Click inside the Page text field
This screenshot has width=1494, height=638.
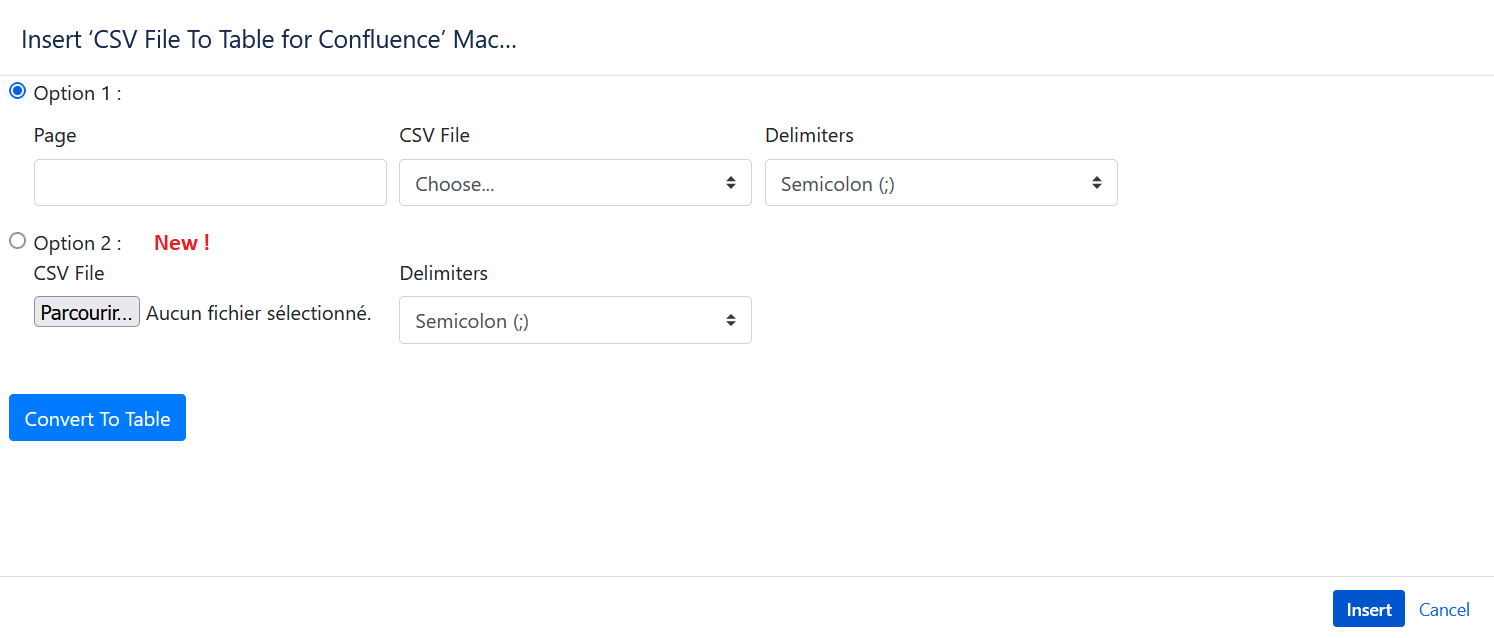(210, 183)
